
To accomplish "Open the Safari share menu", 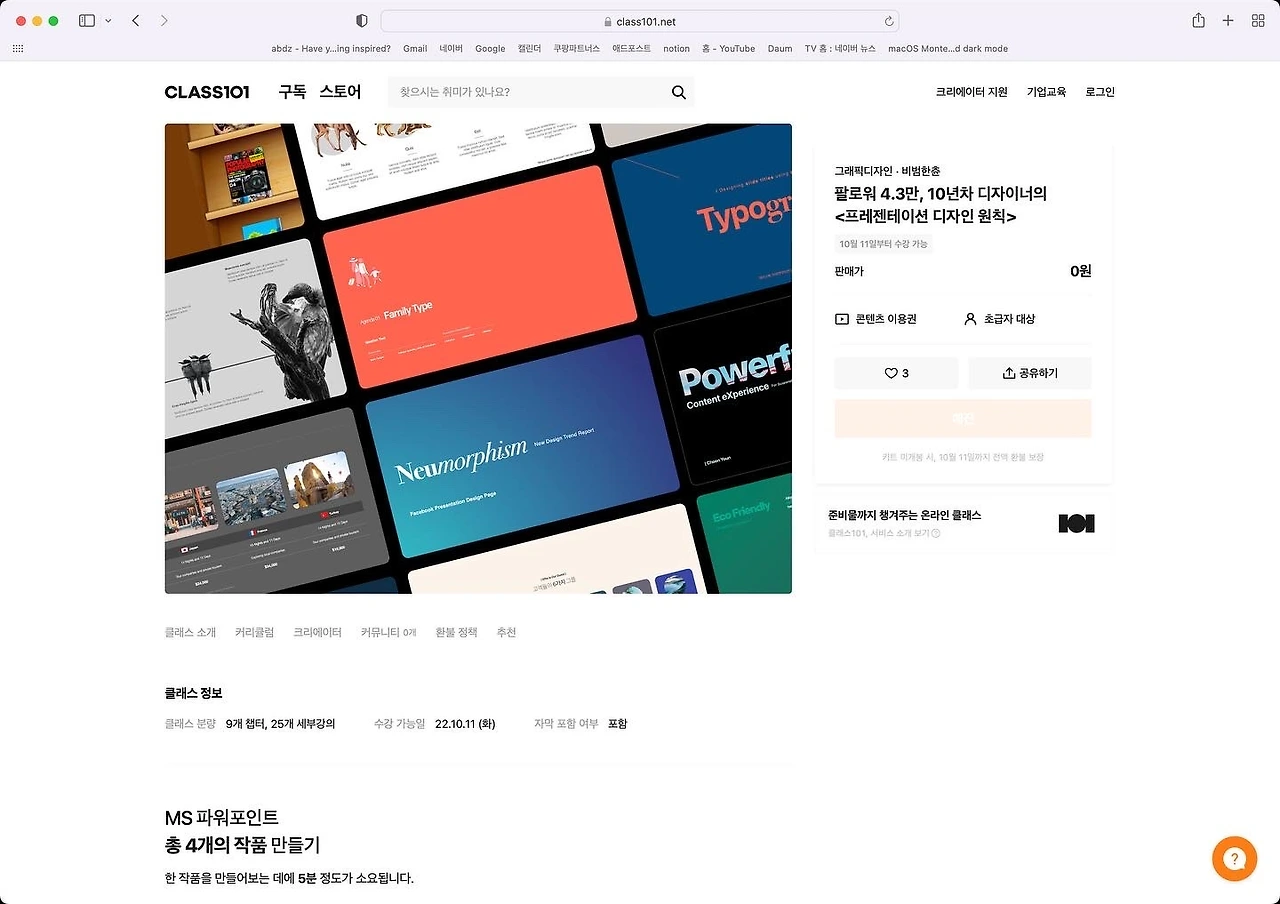I will [x=1198, y=21].
